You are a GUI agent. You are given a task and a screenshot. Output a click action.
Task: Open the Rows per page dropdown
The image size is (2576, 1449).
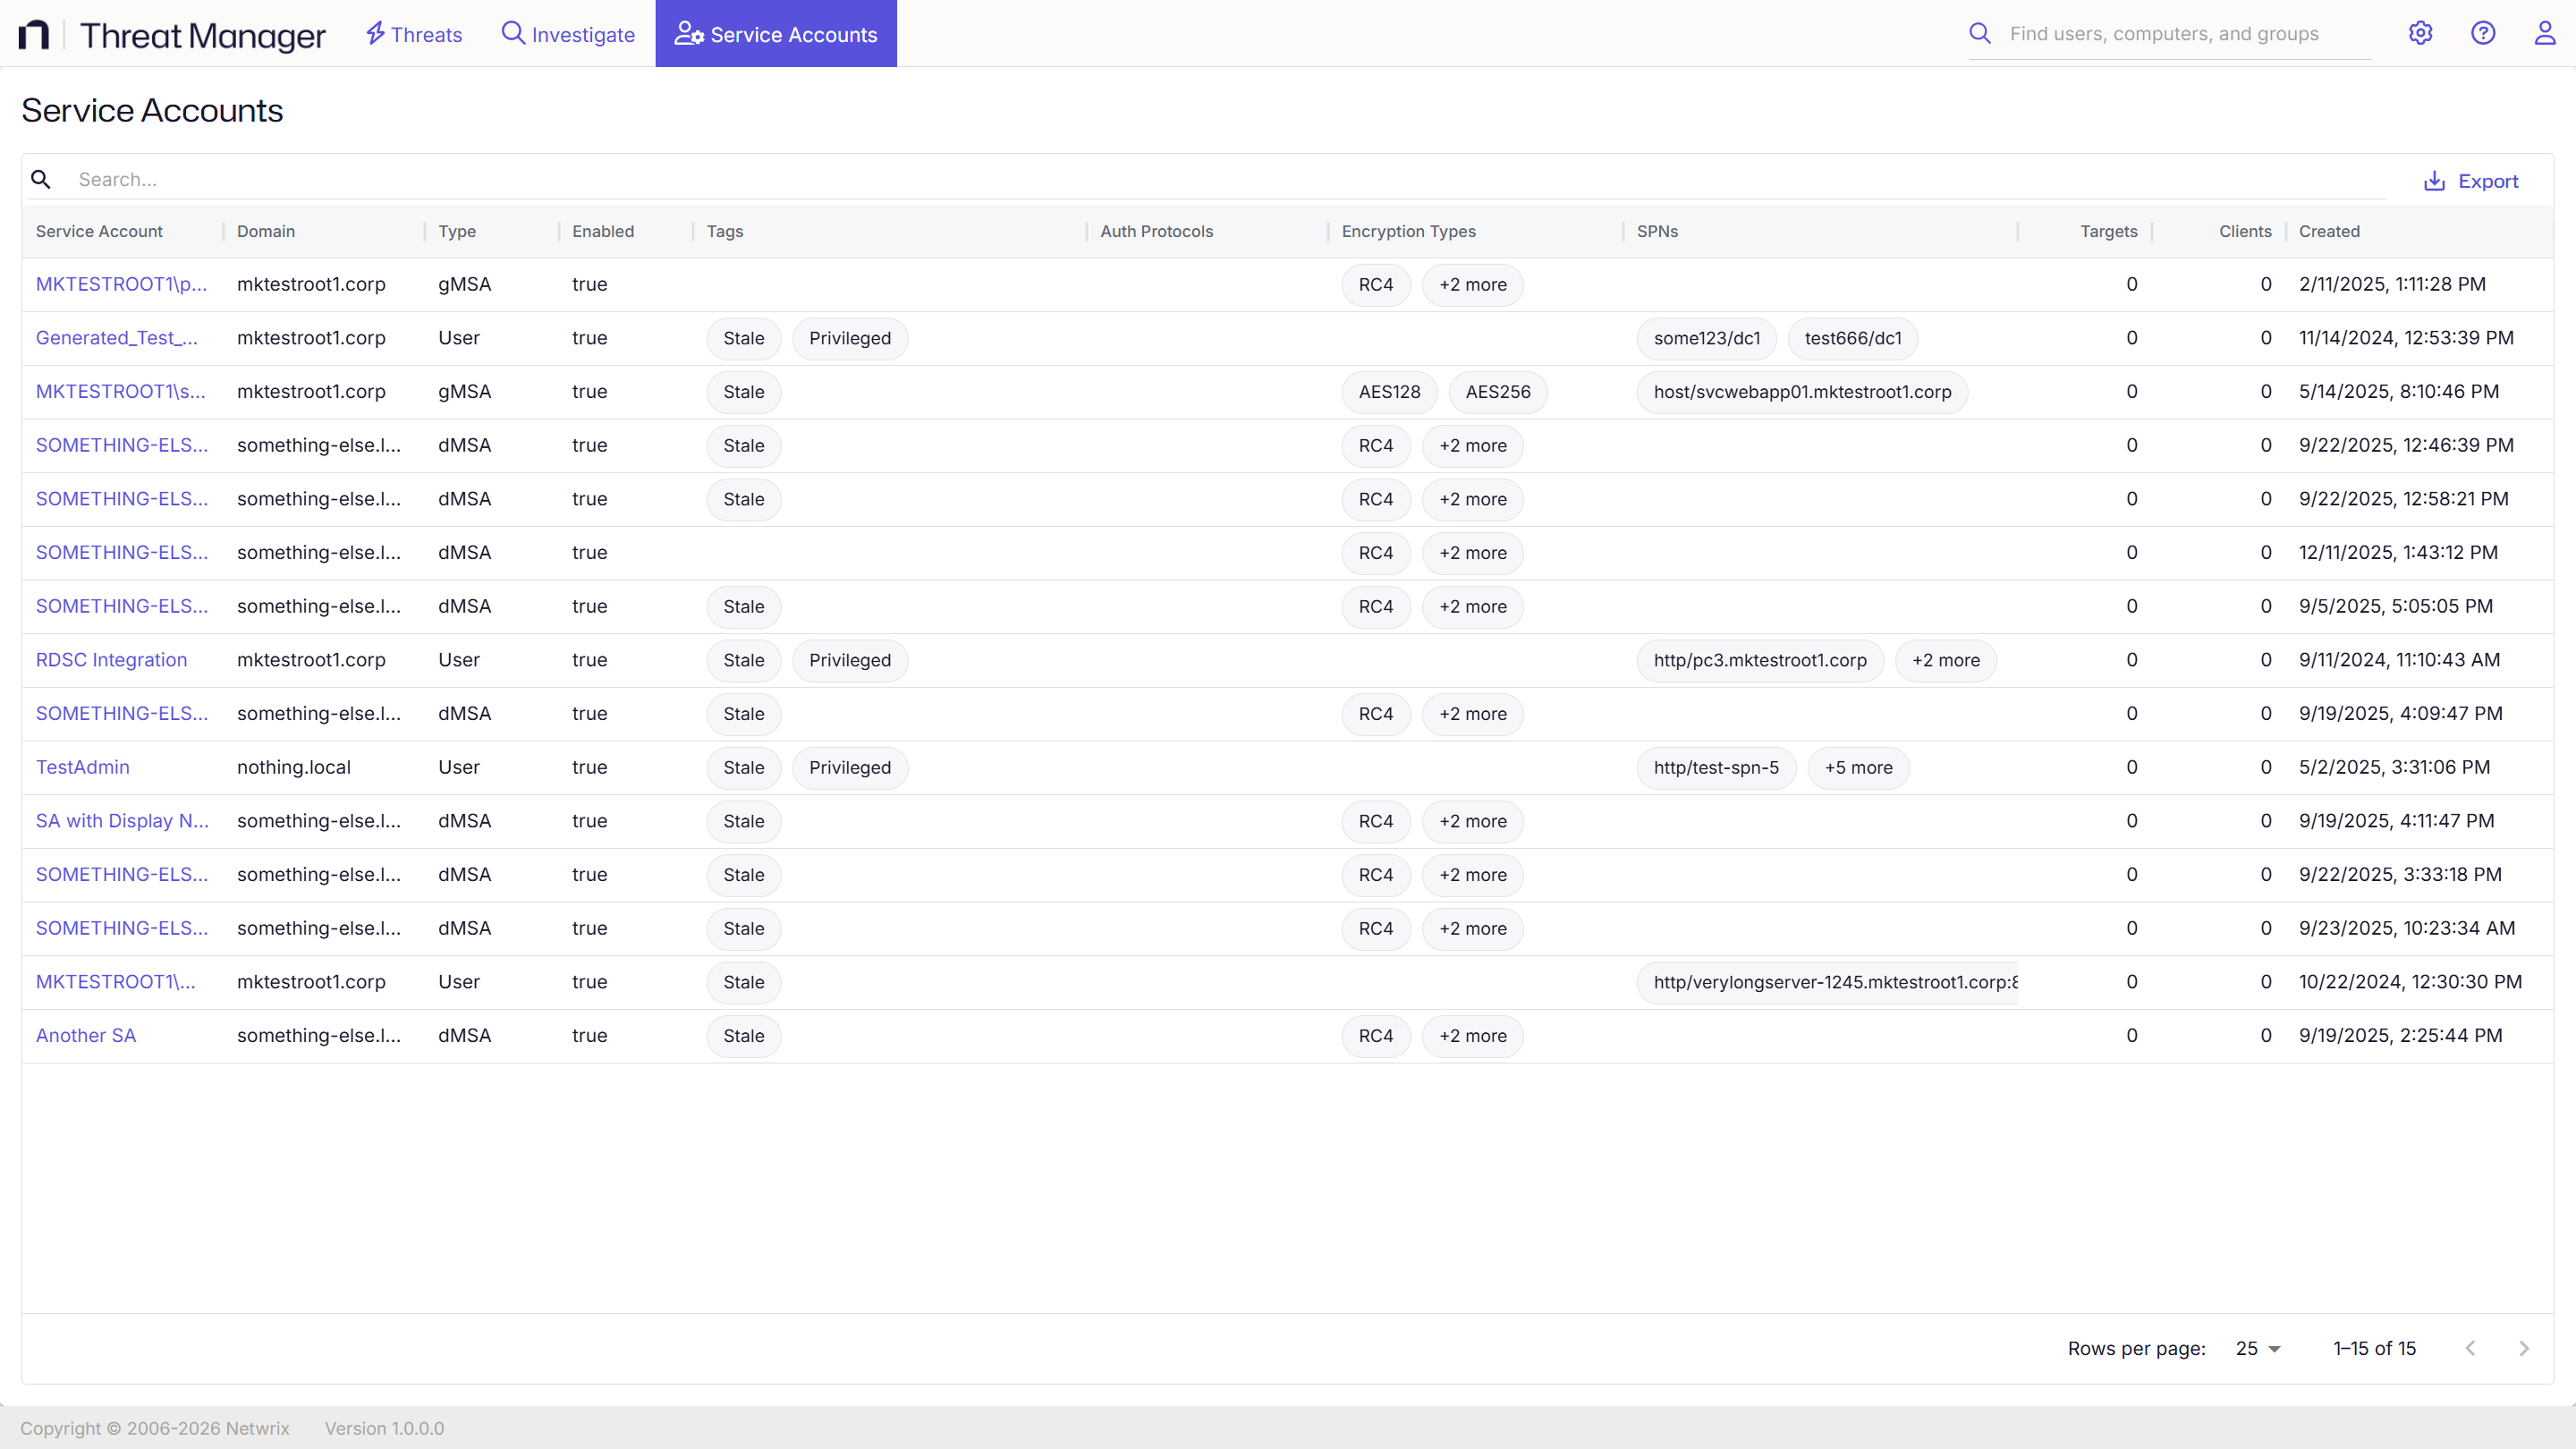click(x=2258, y=1348)
